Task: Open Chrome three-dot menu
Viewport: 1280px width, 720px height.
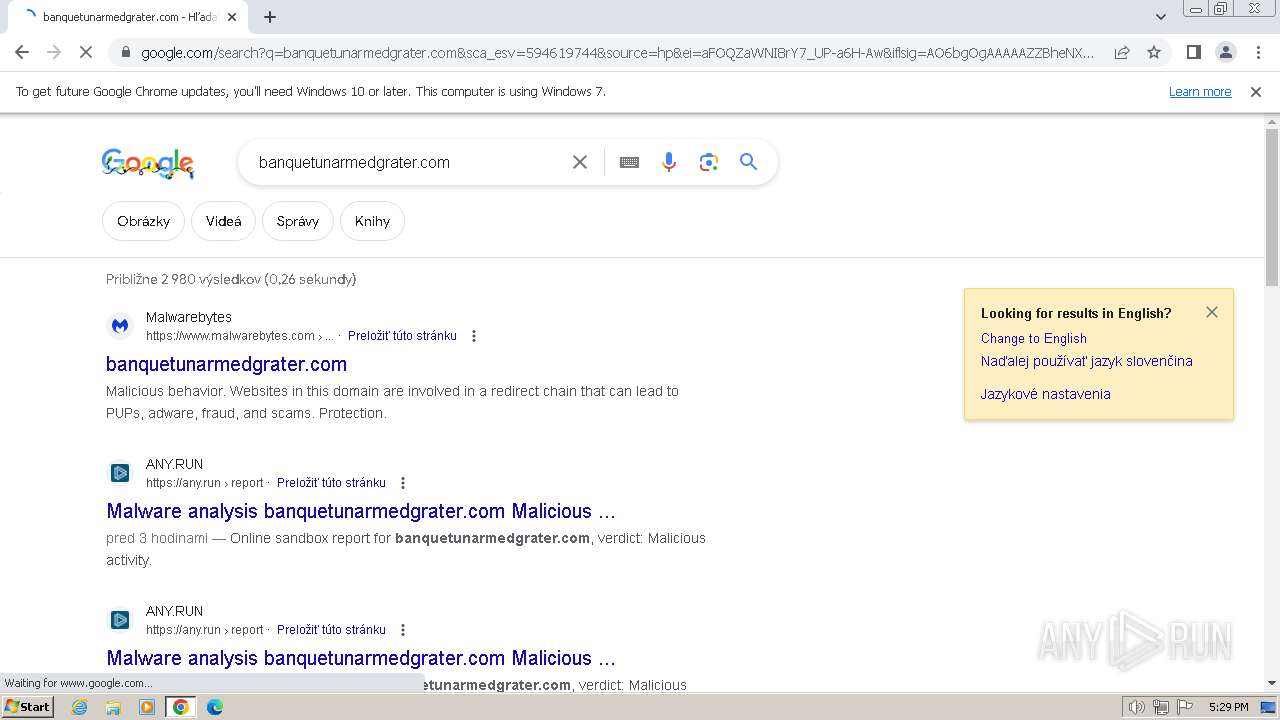Action: coord(1258,52)
